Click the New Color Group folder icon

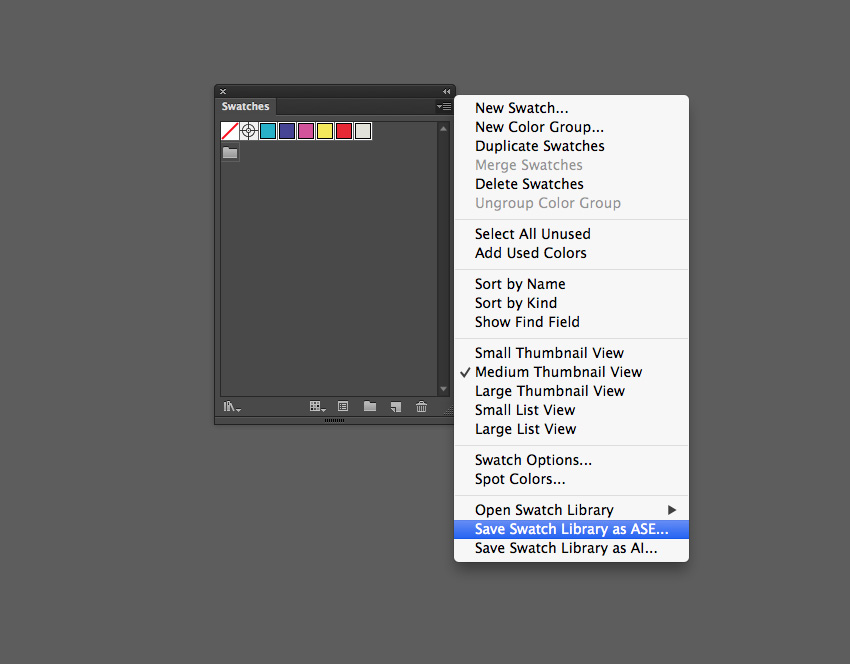point(370,406)
